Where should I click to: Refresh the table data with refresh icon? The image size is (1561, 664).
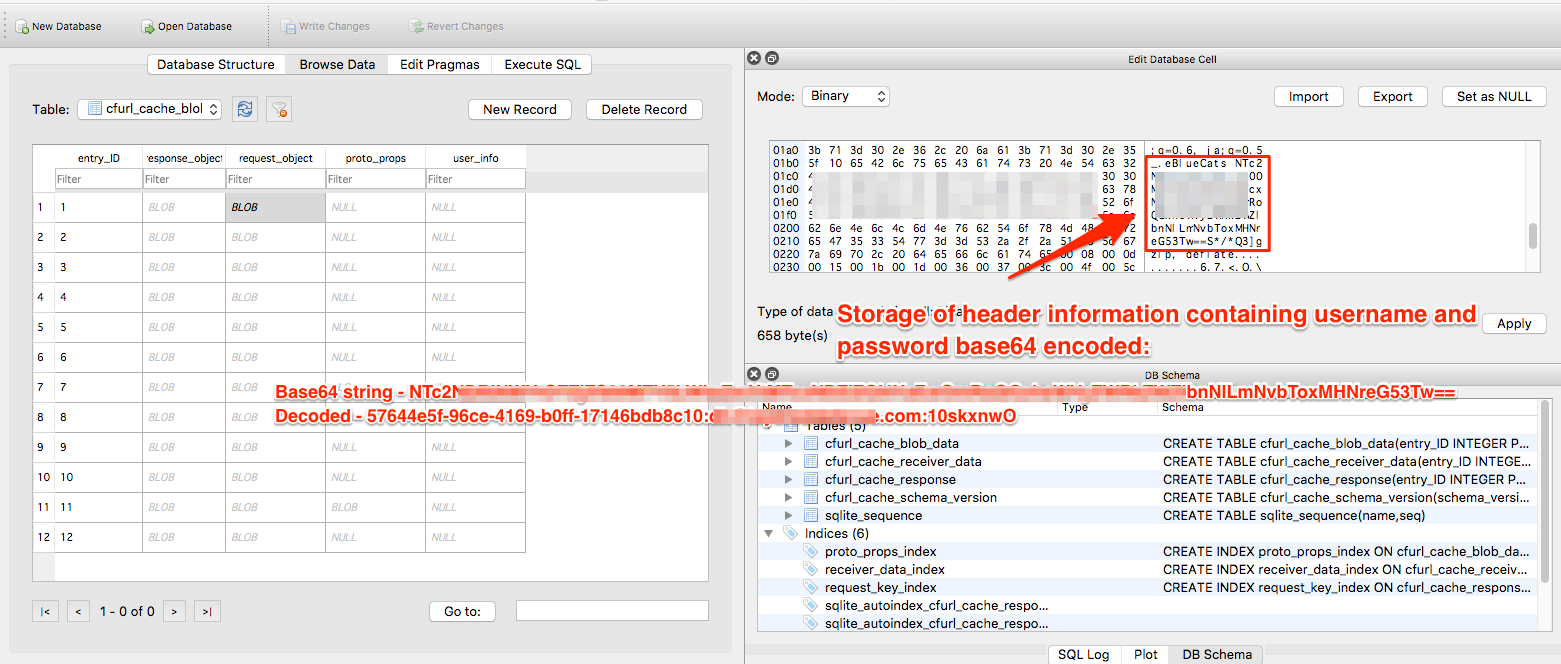[x=245, y=109]
